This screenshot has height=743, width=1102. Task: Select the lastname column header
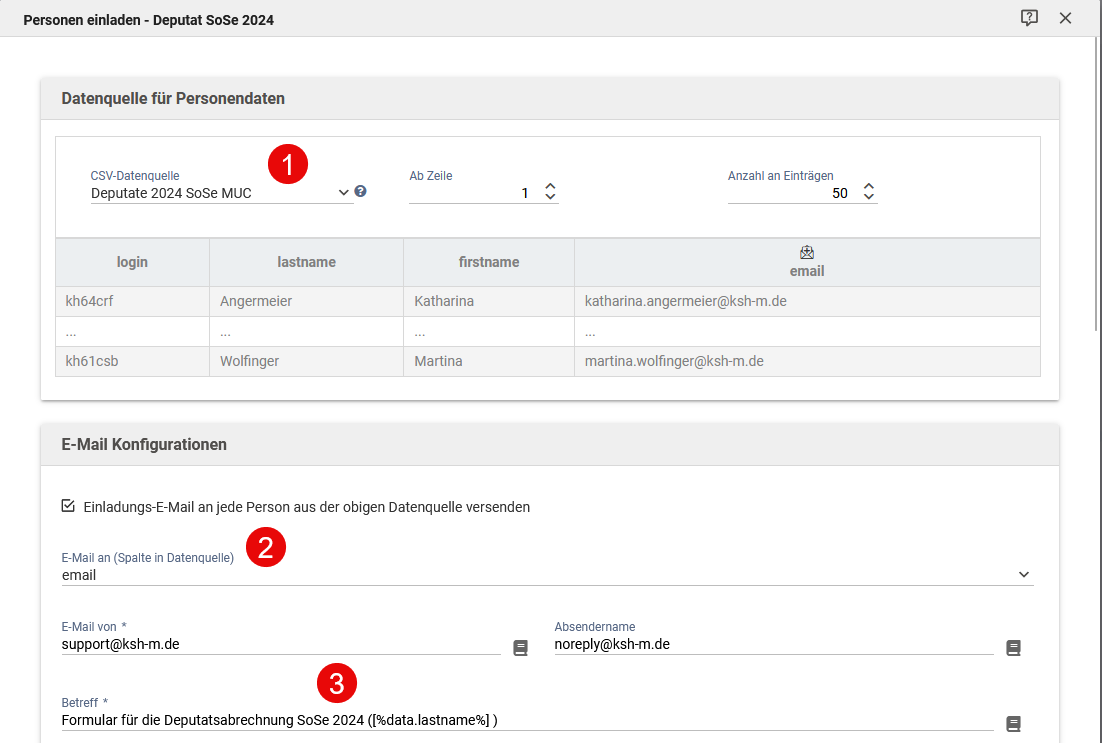click(306, 262)
